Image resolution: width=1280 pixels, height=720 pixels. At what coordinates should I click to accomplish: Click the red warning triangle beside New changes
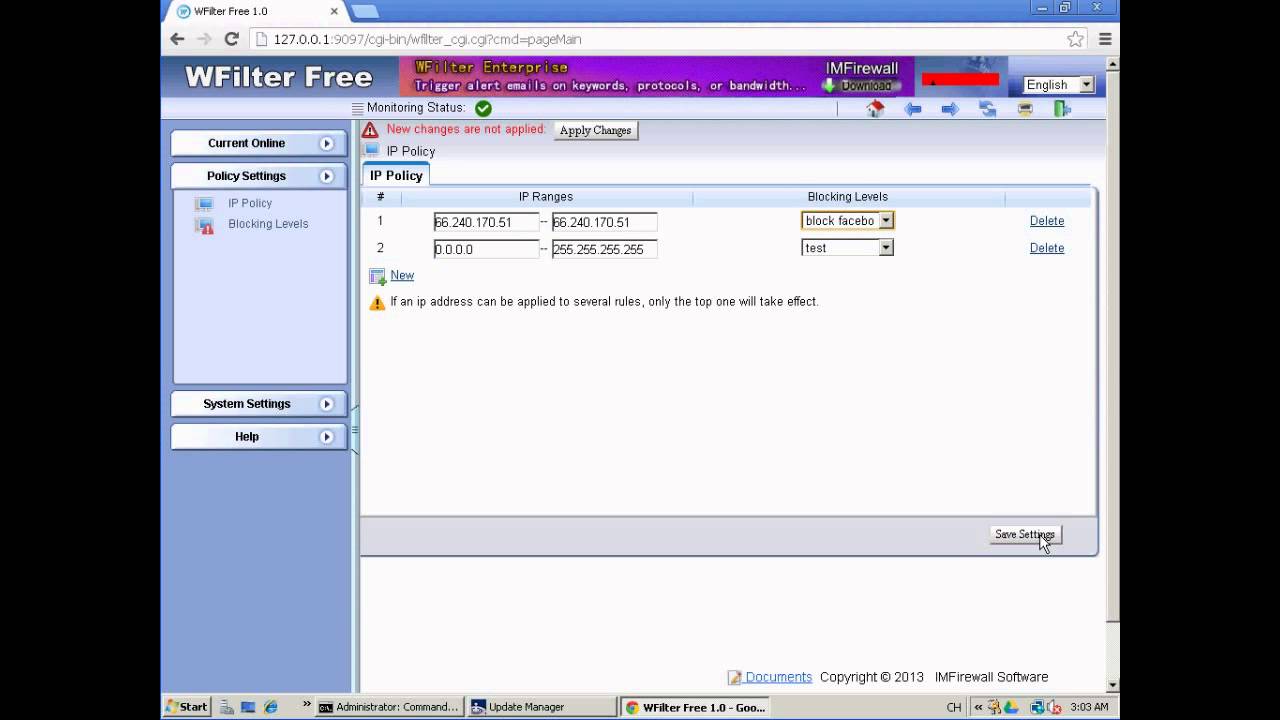pyautogui.click(x=370, y=130)
